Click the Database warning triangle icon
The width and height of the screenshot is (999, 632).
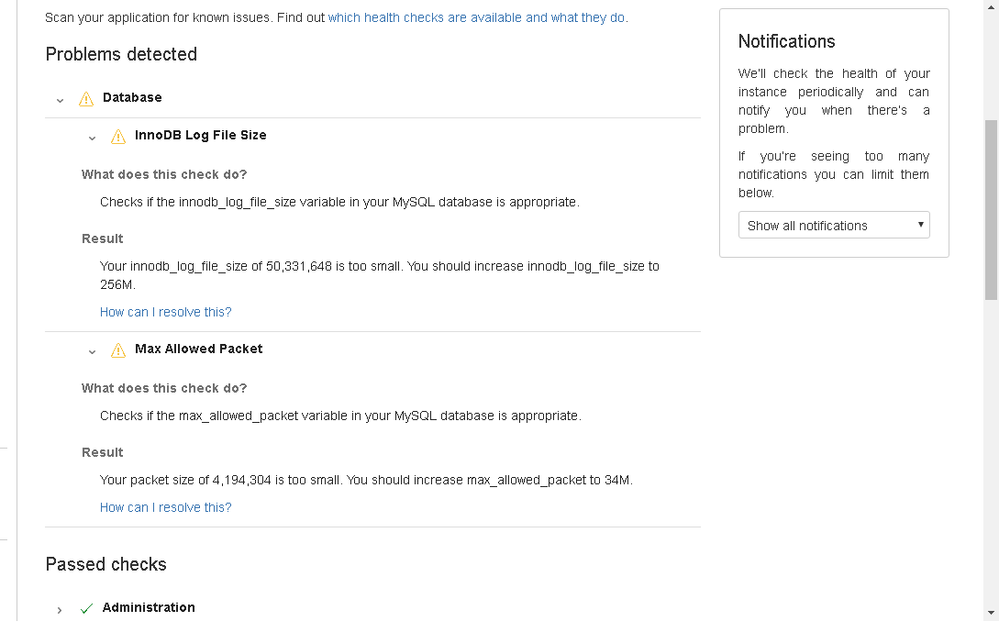86,99
